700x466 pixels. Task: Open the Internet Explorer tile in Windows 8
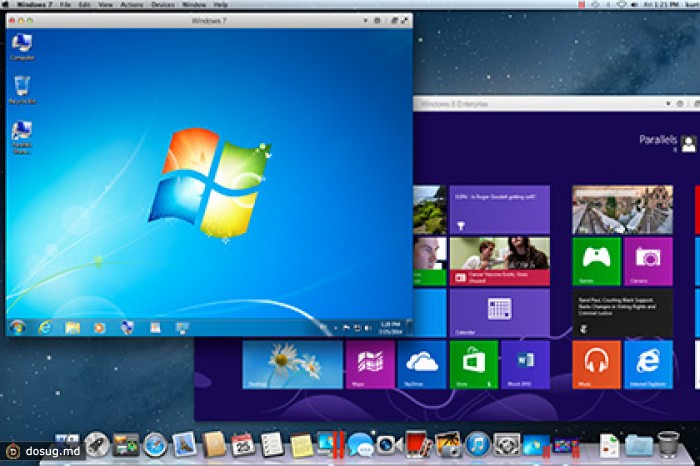coord(648,365)
